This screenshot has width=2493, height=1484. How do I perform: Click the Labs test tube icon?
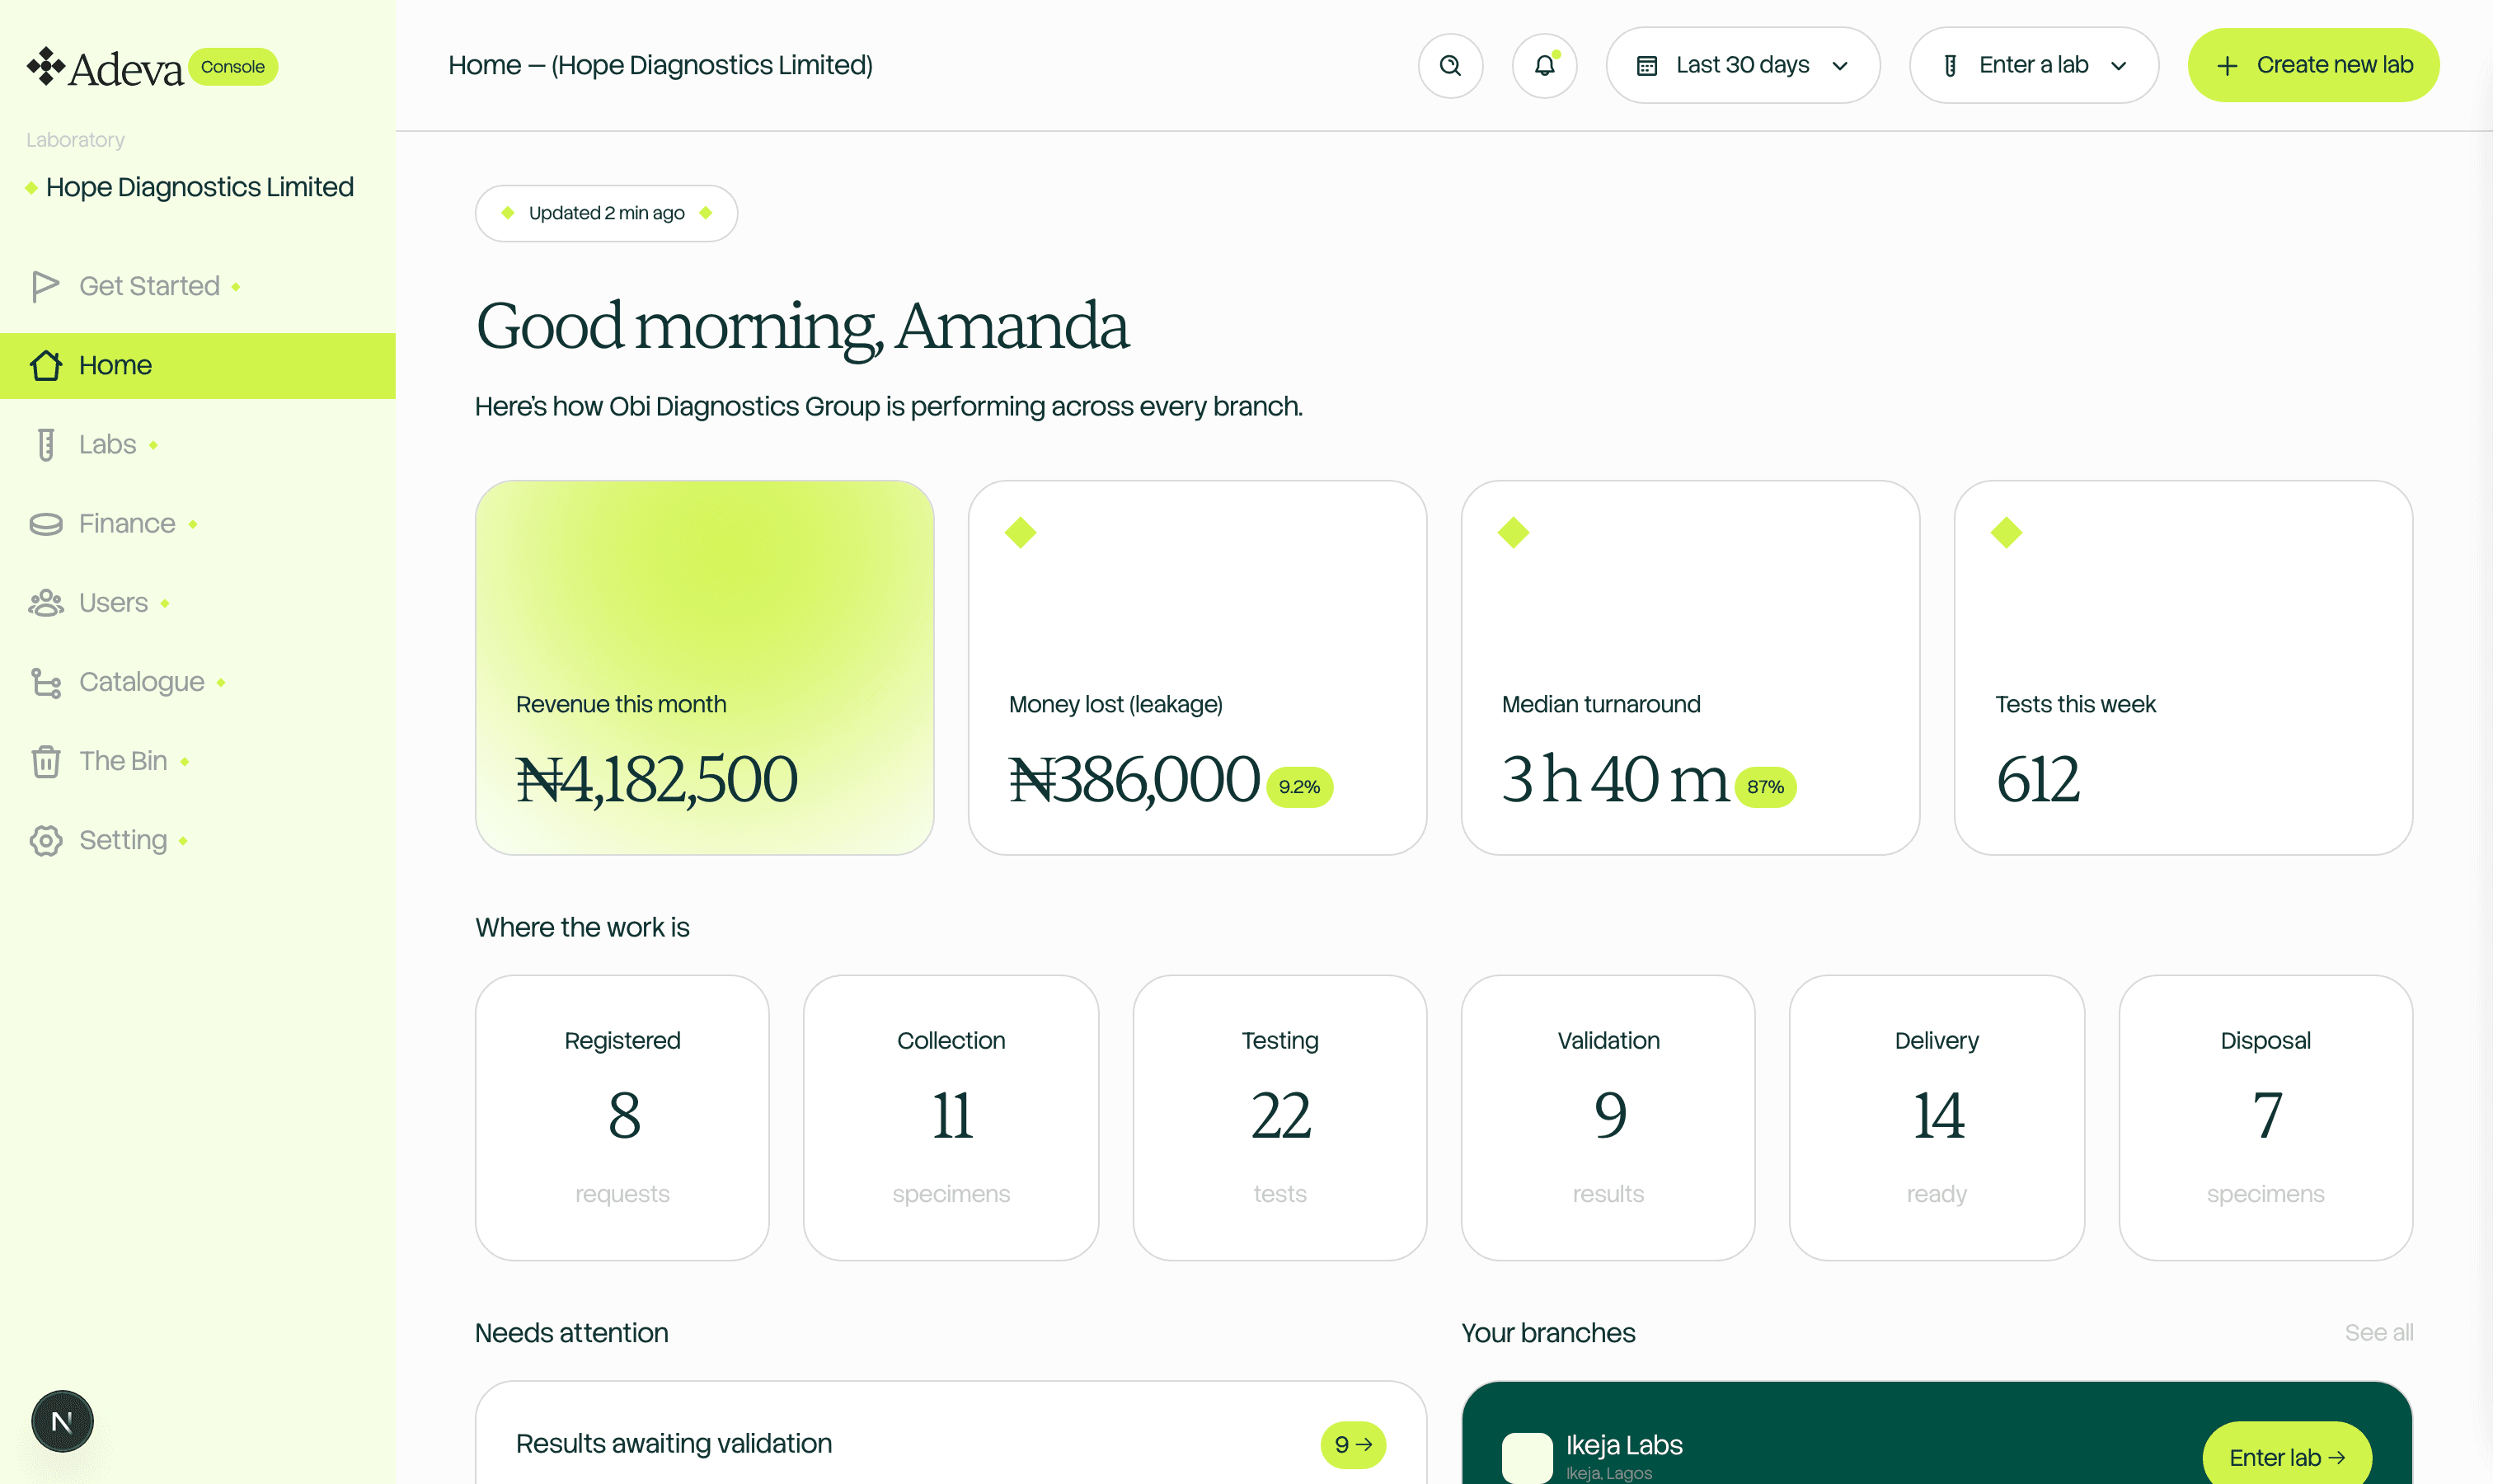(x=45, y=444)
